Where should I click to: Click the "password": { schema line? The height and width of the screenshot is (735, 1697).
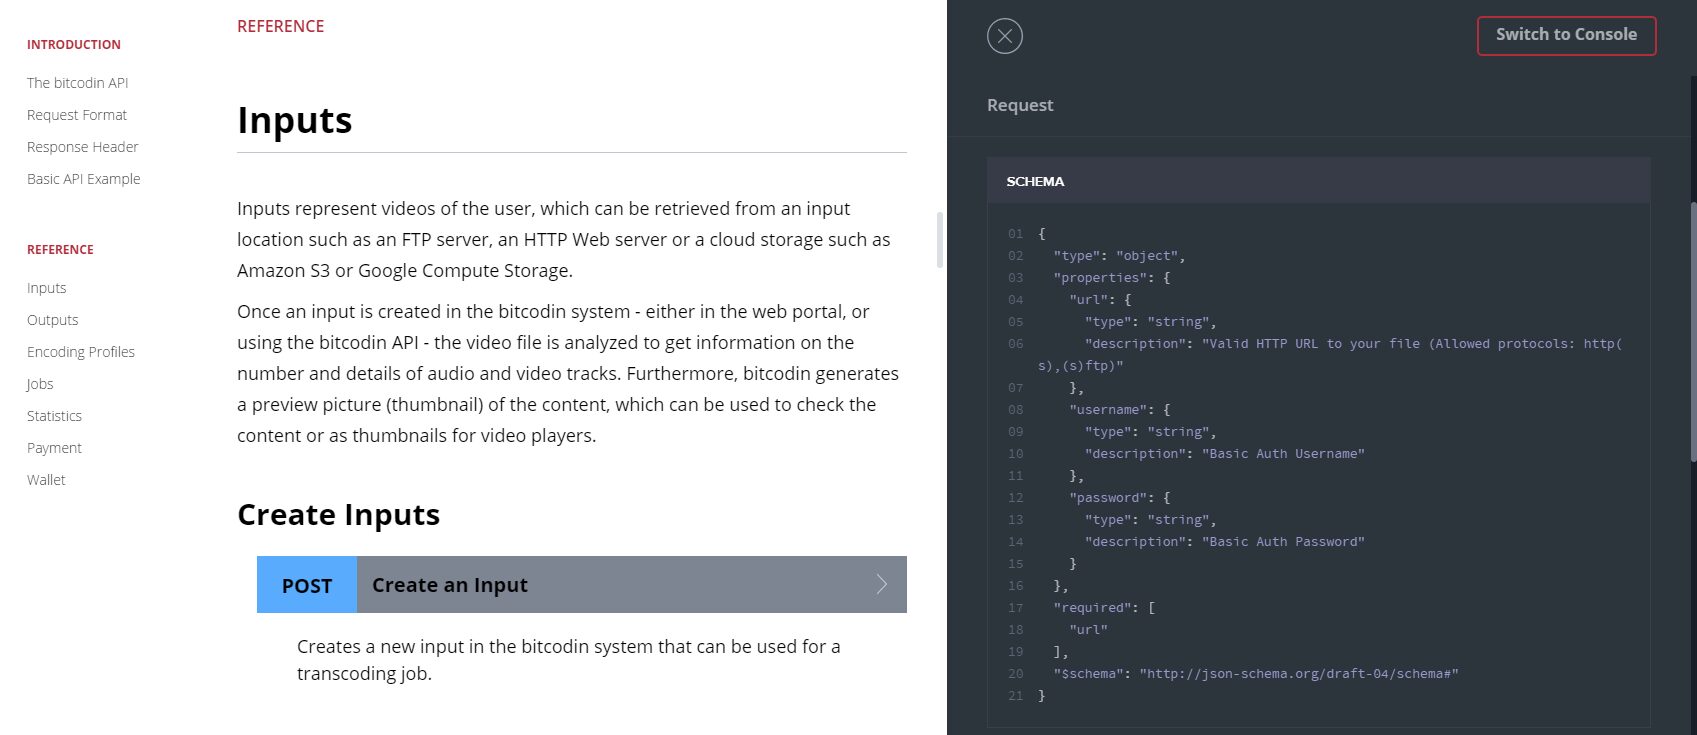coord(1119,498)
